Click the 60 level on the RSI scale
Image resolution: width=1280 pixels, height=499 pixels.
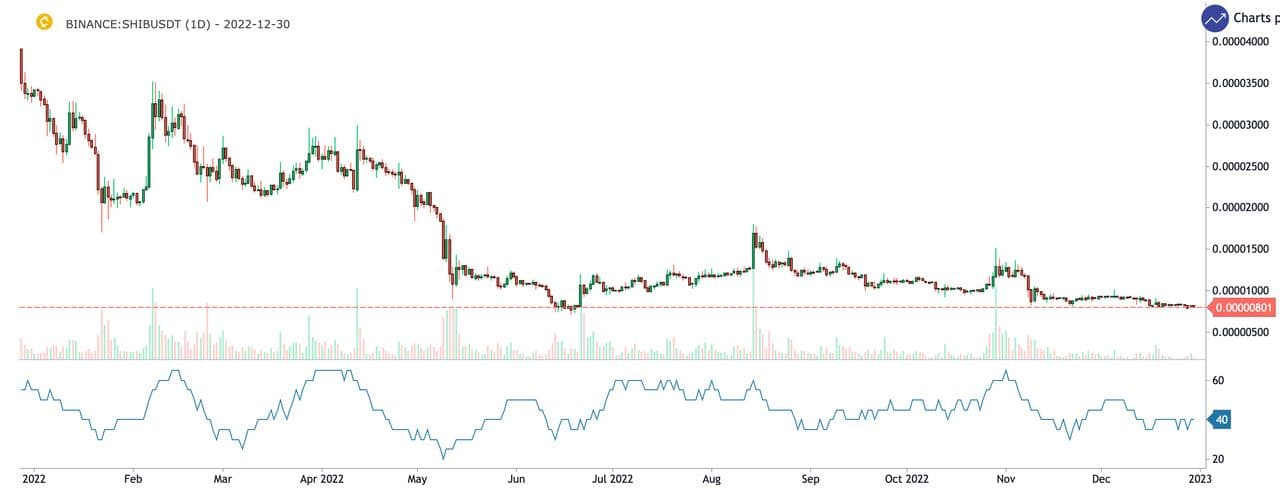[1219, 381]
